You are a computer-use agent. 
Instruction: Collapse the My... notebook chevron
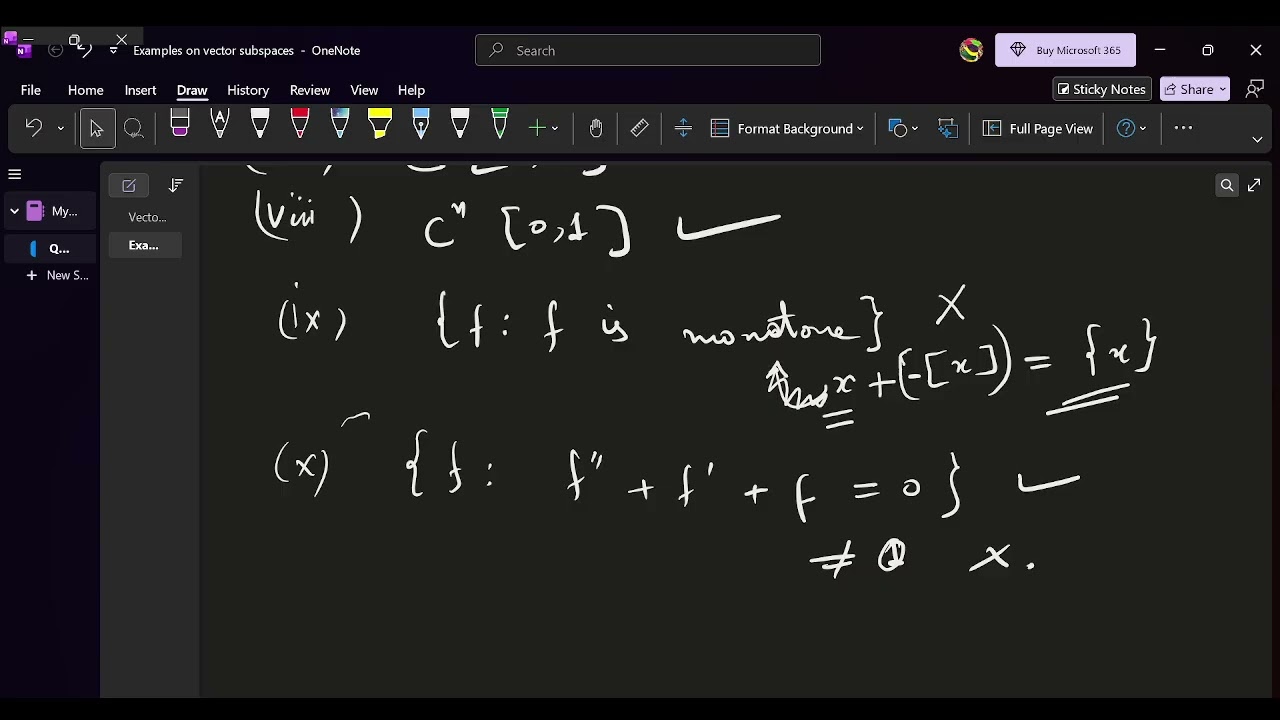[14, 211]
